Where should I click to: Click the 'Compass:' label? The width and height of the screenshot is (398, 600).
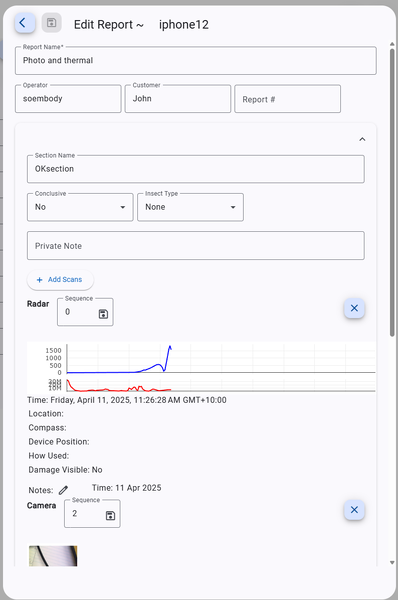coord(47,428)
